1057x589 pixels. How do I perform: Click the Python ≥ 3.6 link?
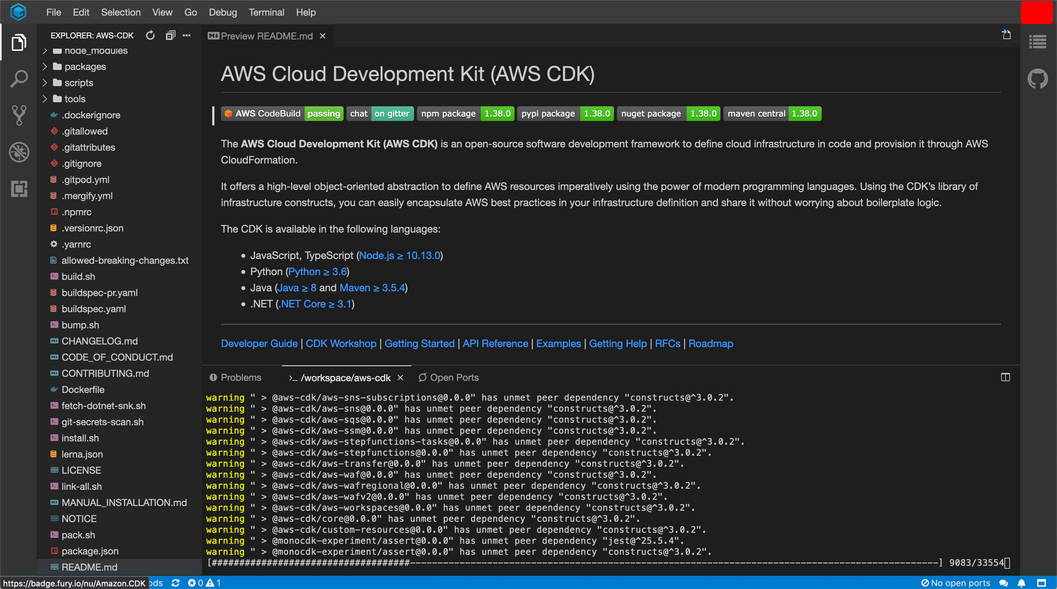pos(317,272)
